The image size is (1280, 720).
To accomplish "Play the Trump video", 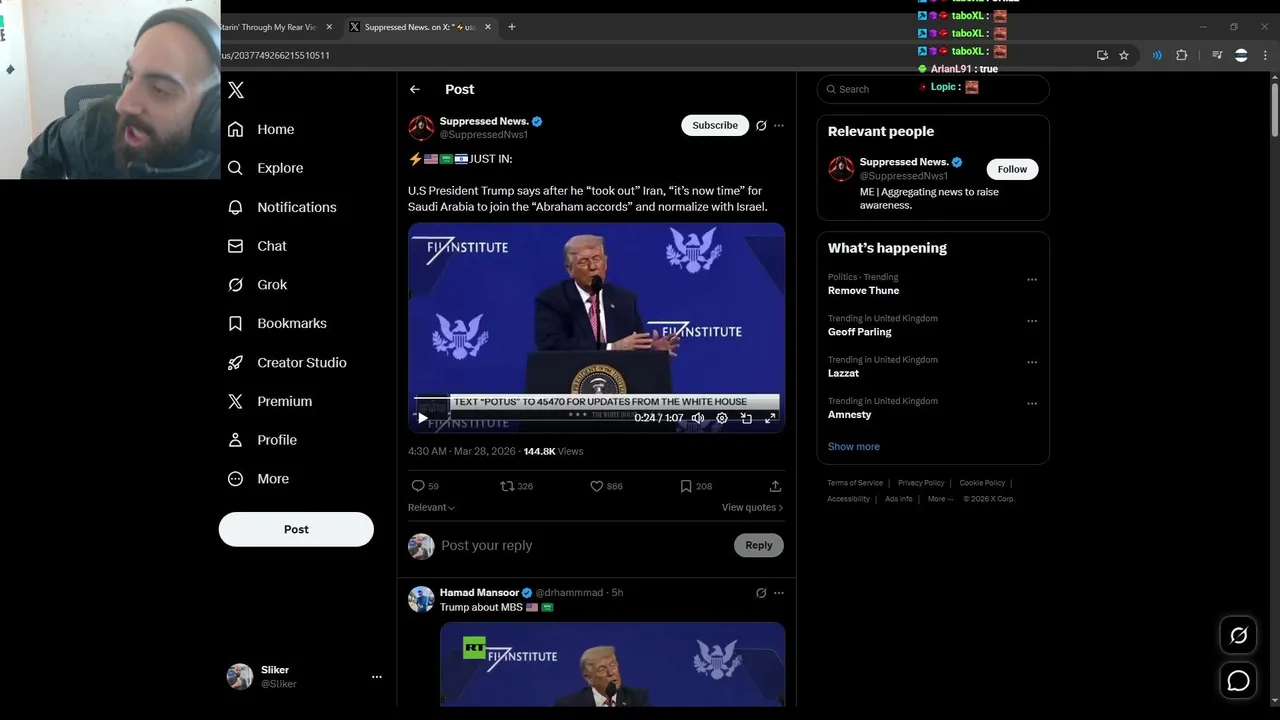I will click(x=422, y=418).
